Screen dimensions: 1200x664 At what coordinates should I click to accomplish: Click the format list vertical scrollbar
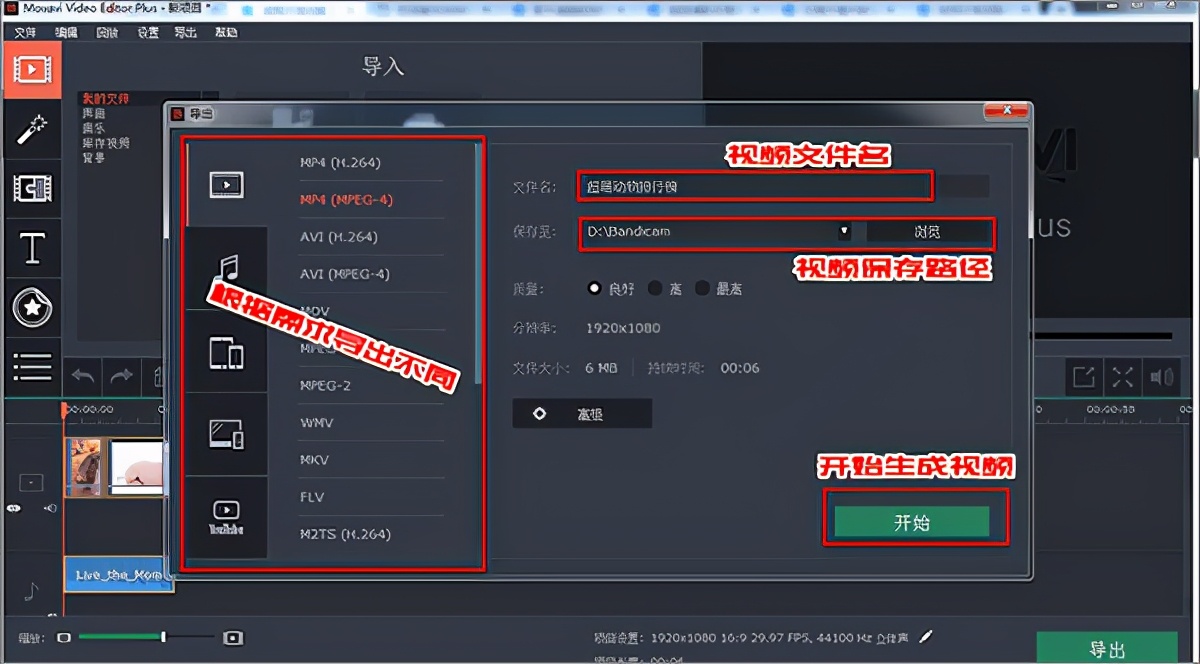click(478, 264)
